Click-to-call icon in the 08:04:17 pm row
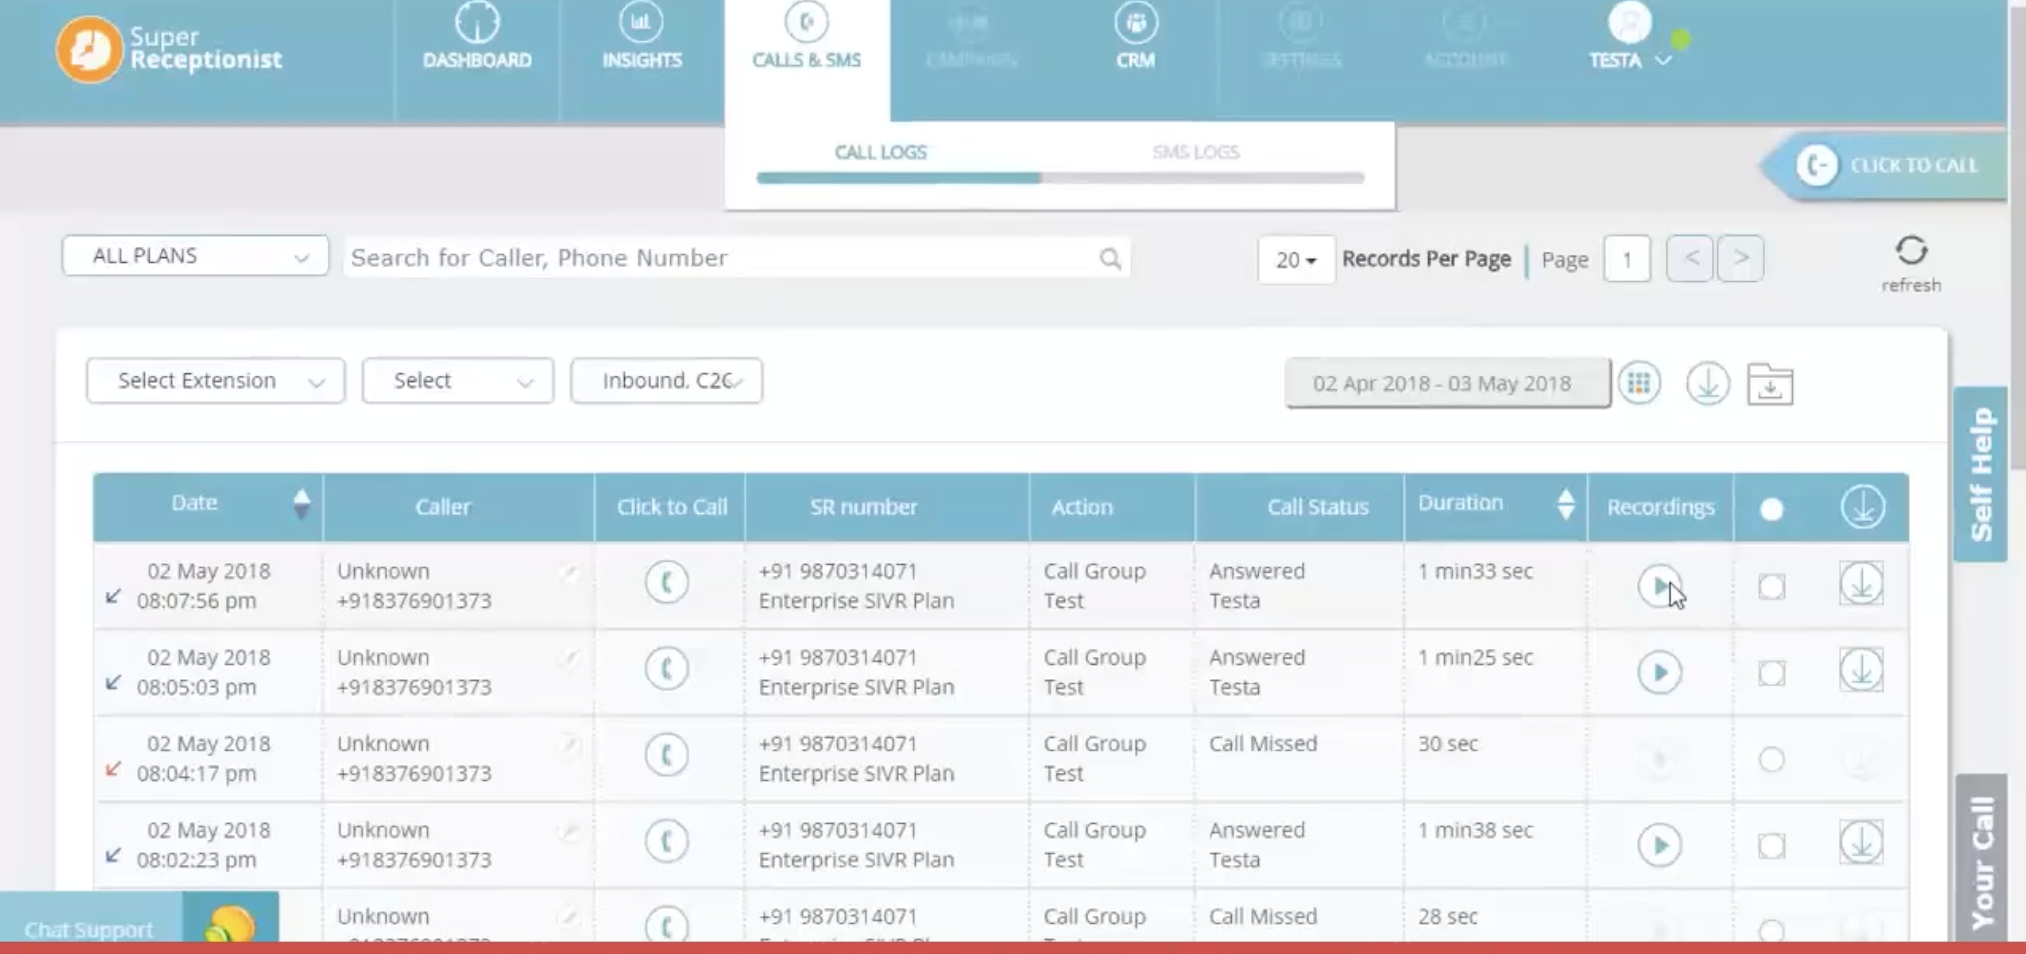Screen dimensions: 2026x954 (667, 754)
